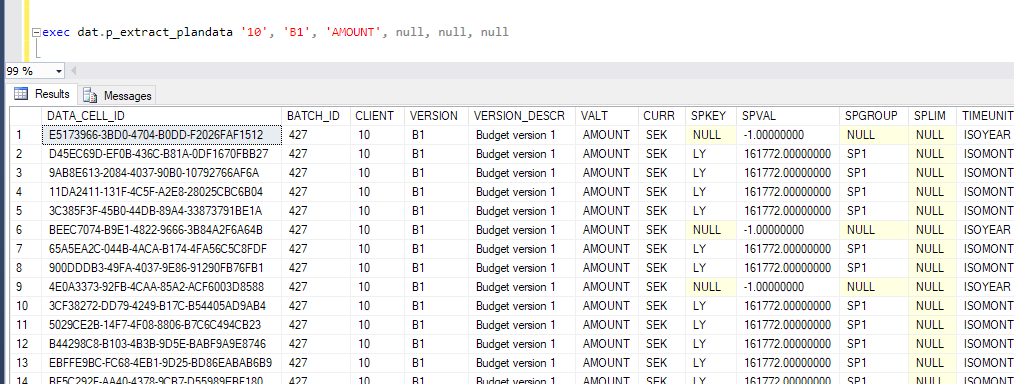
Task: Click cell 11DA2411-131F-4C5F-A2E8-28025CBC6B04
Action: tap(162, 192)
